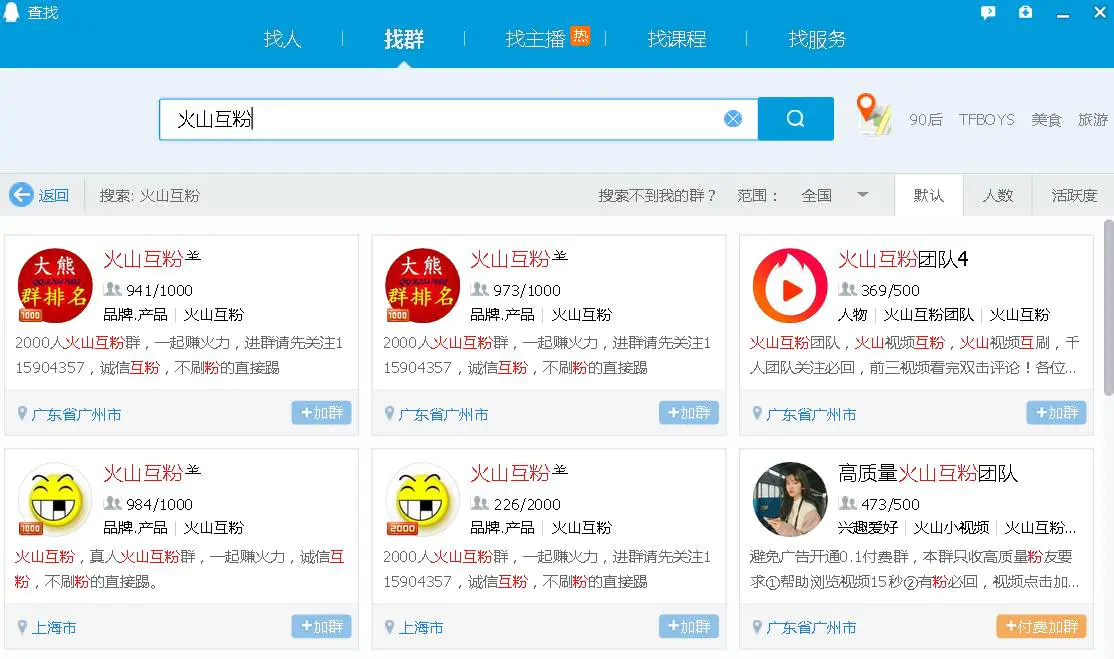Image resolution: width=1114 pixels, height=659 pixels.
Task: Select the 美食 suggested tag
Action: [1046, 119]
